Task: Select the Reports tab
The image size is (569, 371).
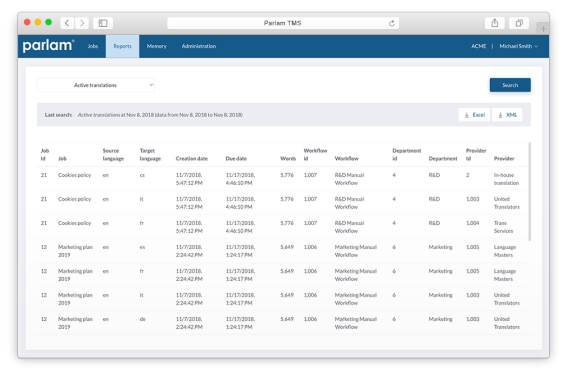Action: pos(122,46)
